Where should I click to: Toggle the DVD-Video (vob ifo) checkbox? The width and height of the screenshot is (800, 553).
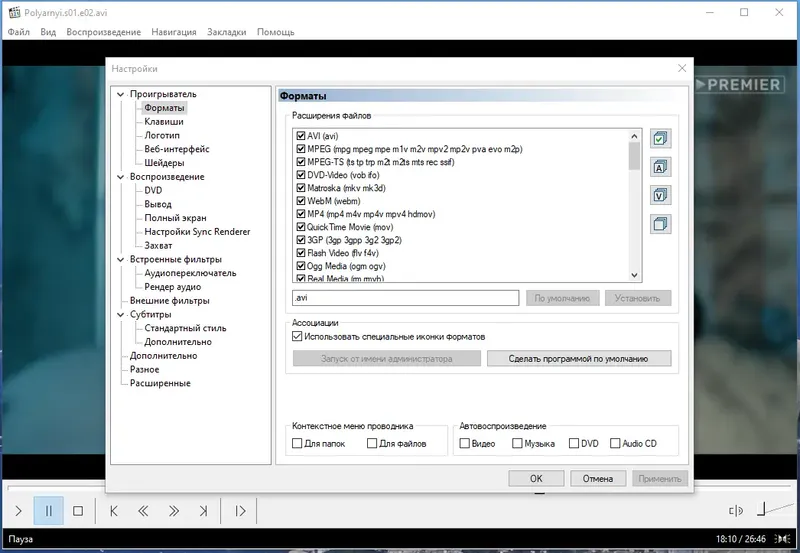301,175
